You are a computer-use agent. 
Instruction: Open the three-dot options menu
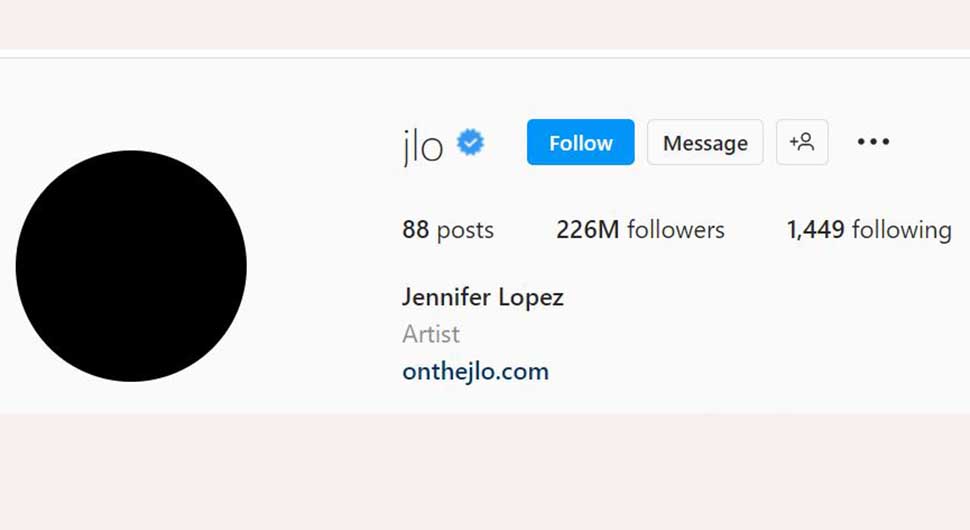coord(873,142)
